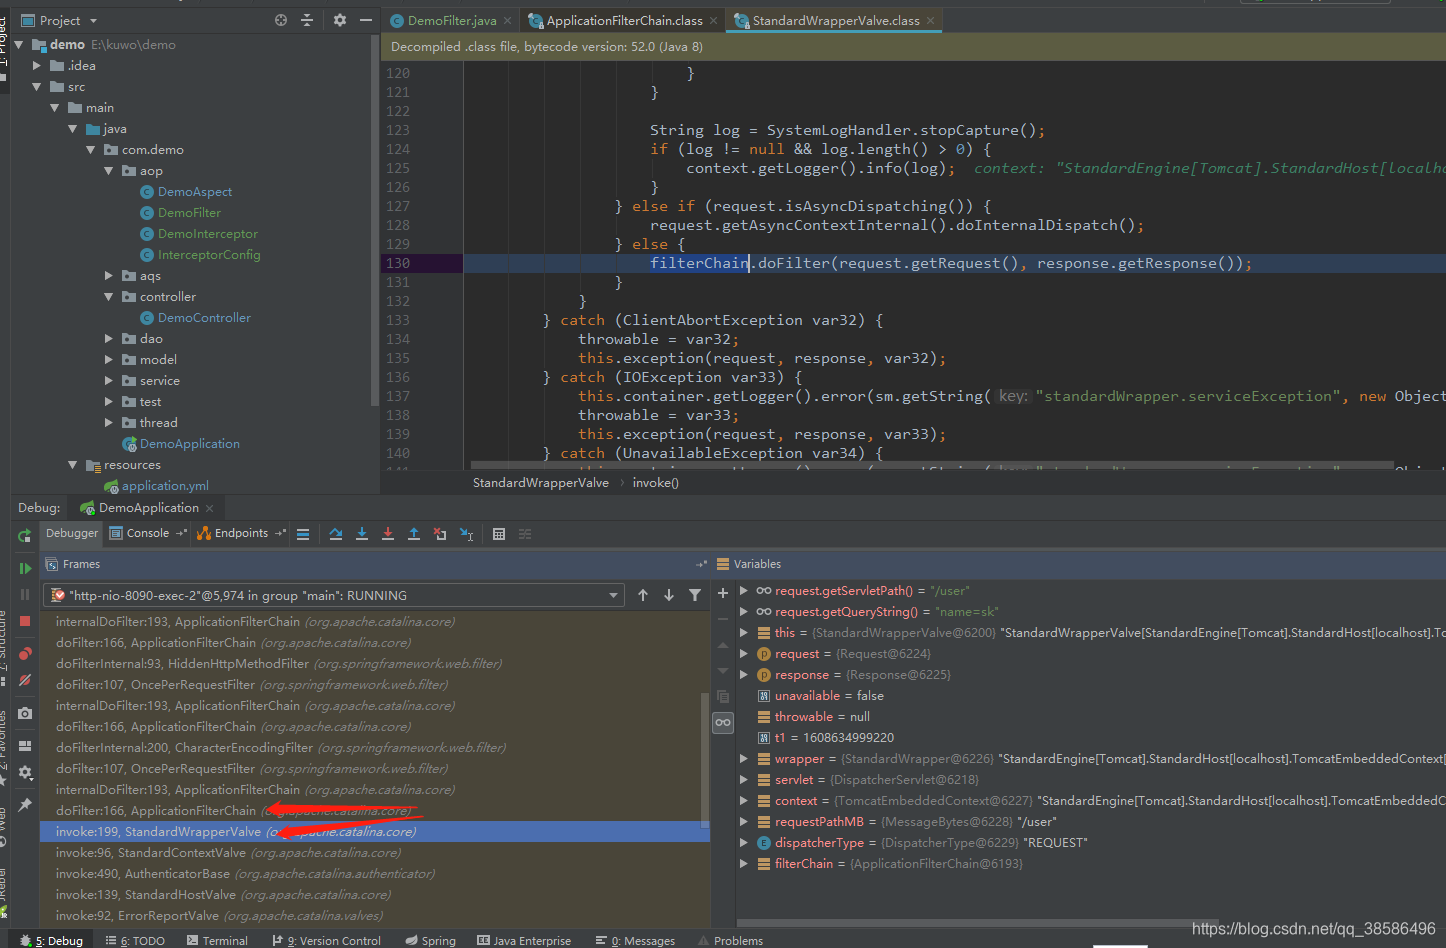Expand the service package

(x=109, y=381)
